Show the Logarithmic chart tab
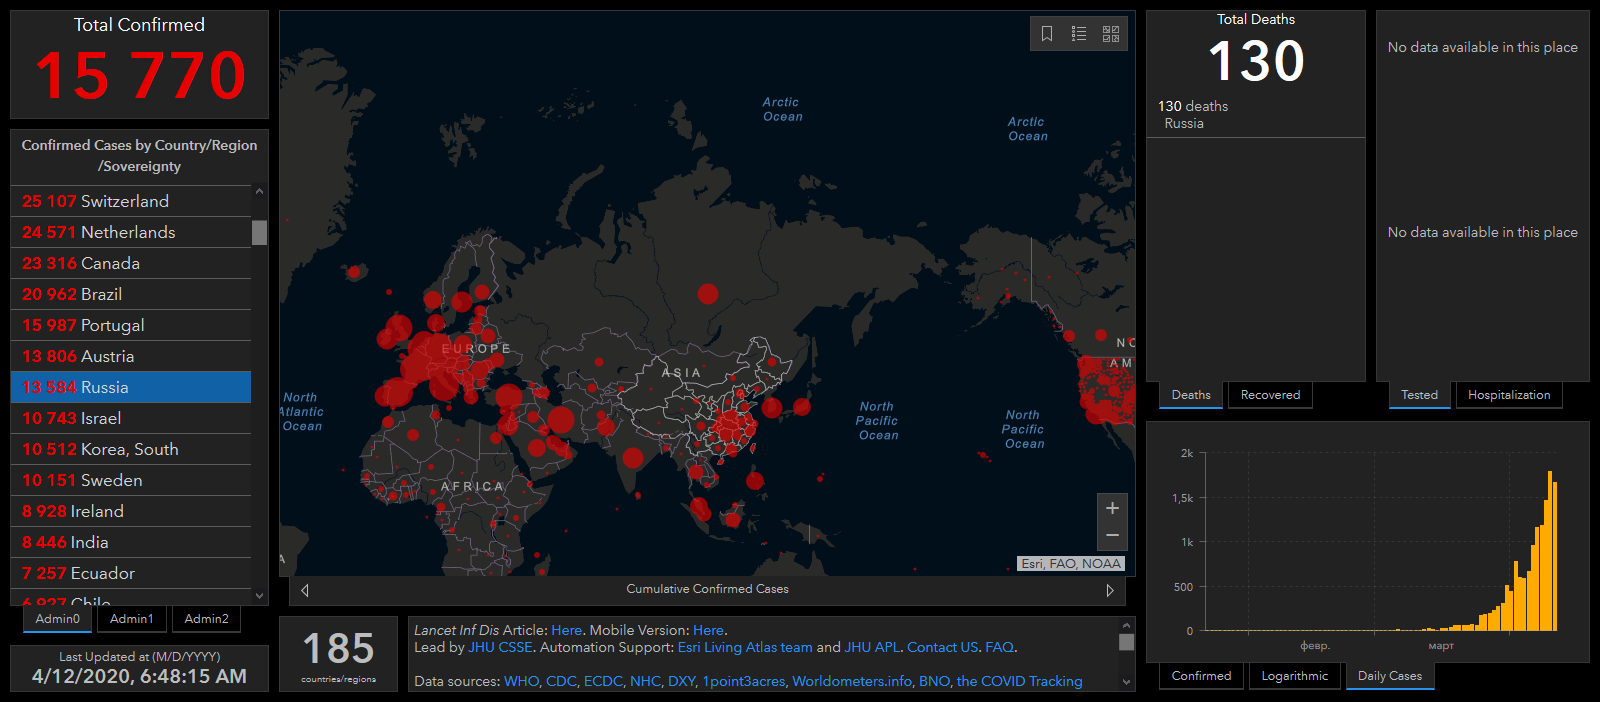1600x702 pixels. [x=1295, y=676]
